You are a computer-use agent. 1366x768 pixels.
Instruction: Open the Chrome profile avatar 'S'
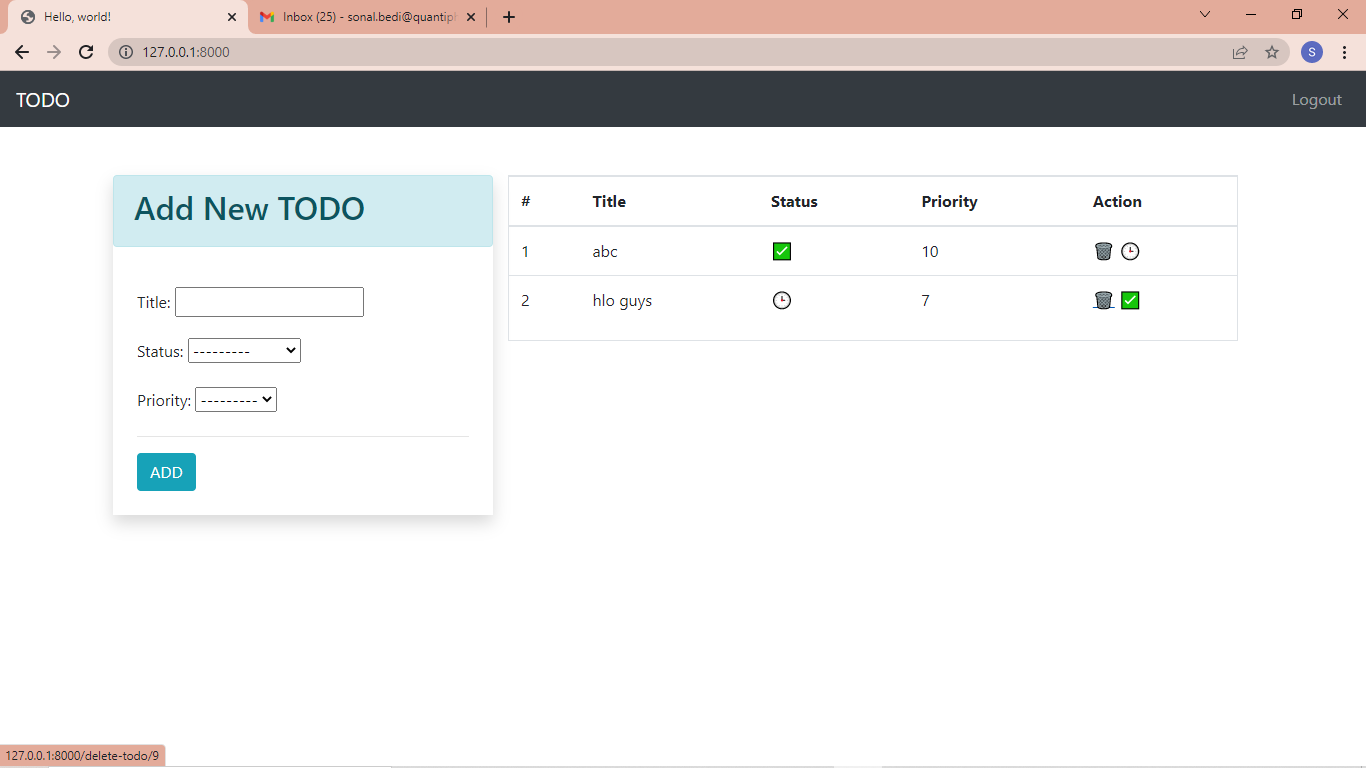1312,52
